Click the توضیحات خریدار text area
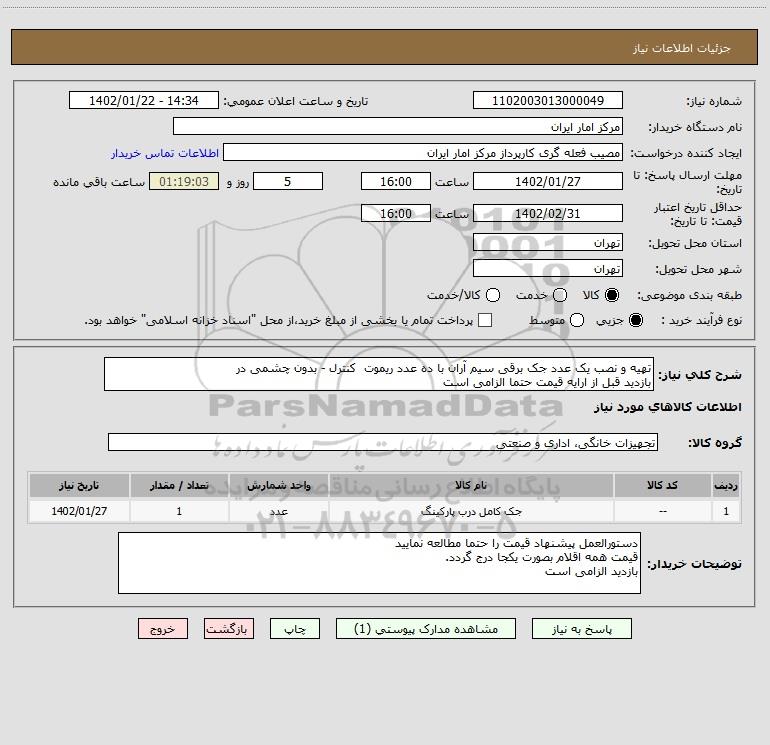 [x=379, y=563]
